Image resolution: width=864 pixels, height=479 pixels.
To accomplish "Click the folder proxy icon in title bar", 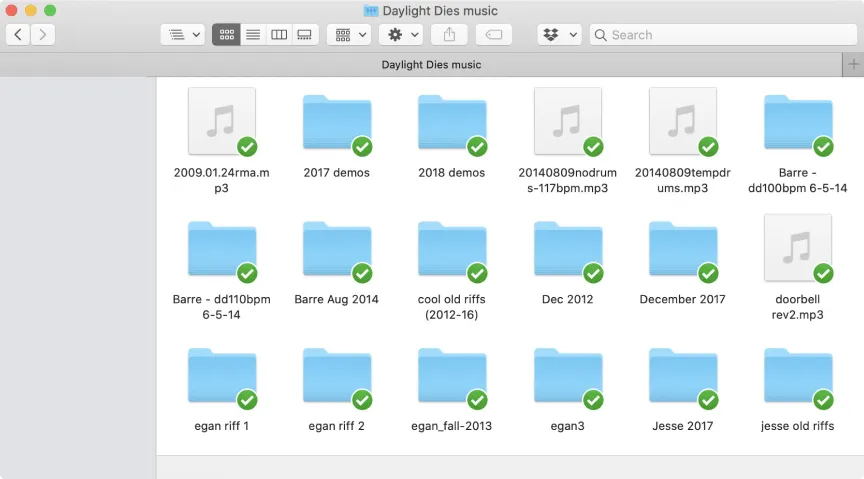I will [371, 10].
